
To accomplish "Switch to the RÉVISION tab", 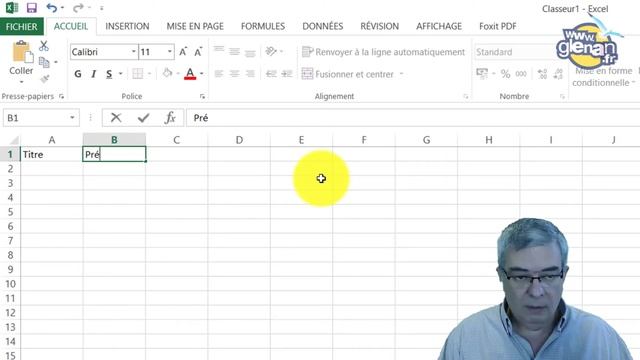I will 379,27.
